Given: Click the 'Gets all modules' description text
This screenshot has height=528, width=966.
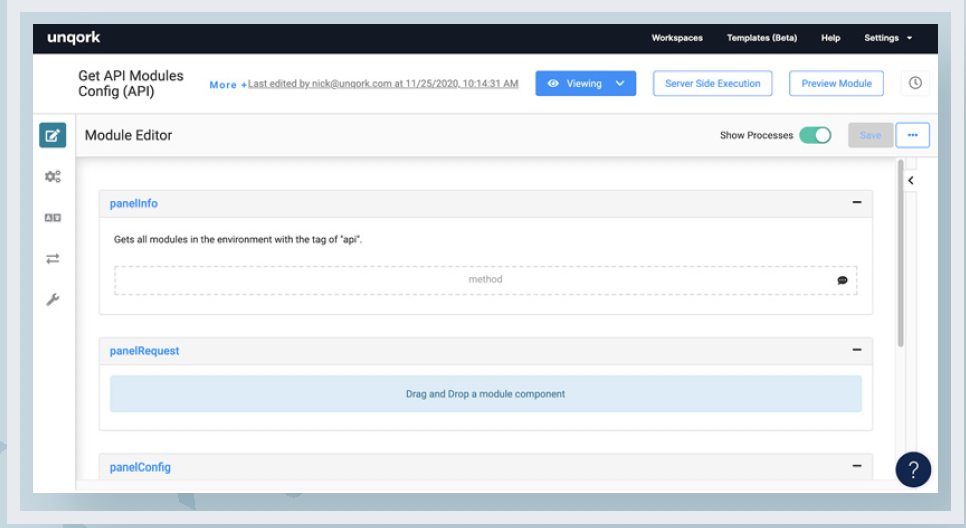Looking at the screenshot, I should 238,239.
